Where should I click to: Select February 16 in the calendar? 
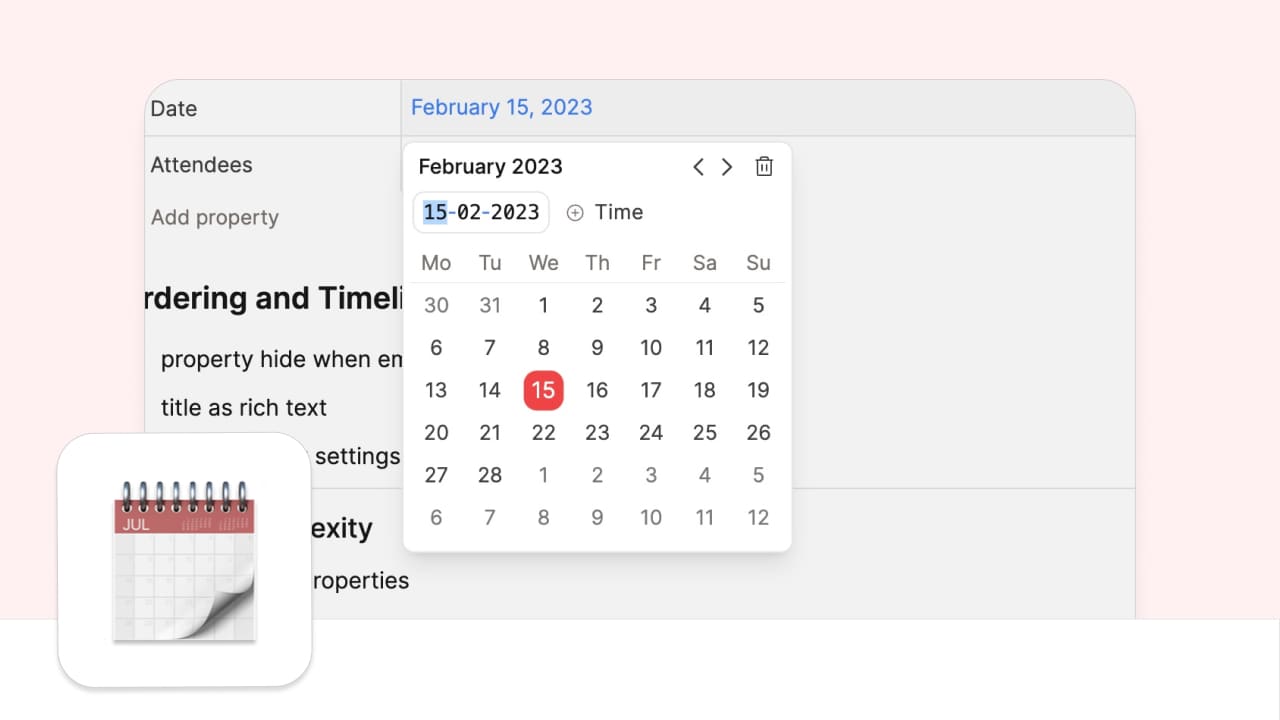pos(597,390)
